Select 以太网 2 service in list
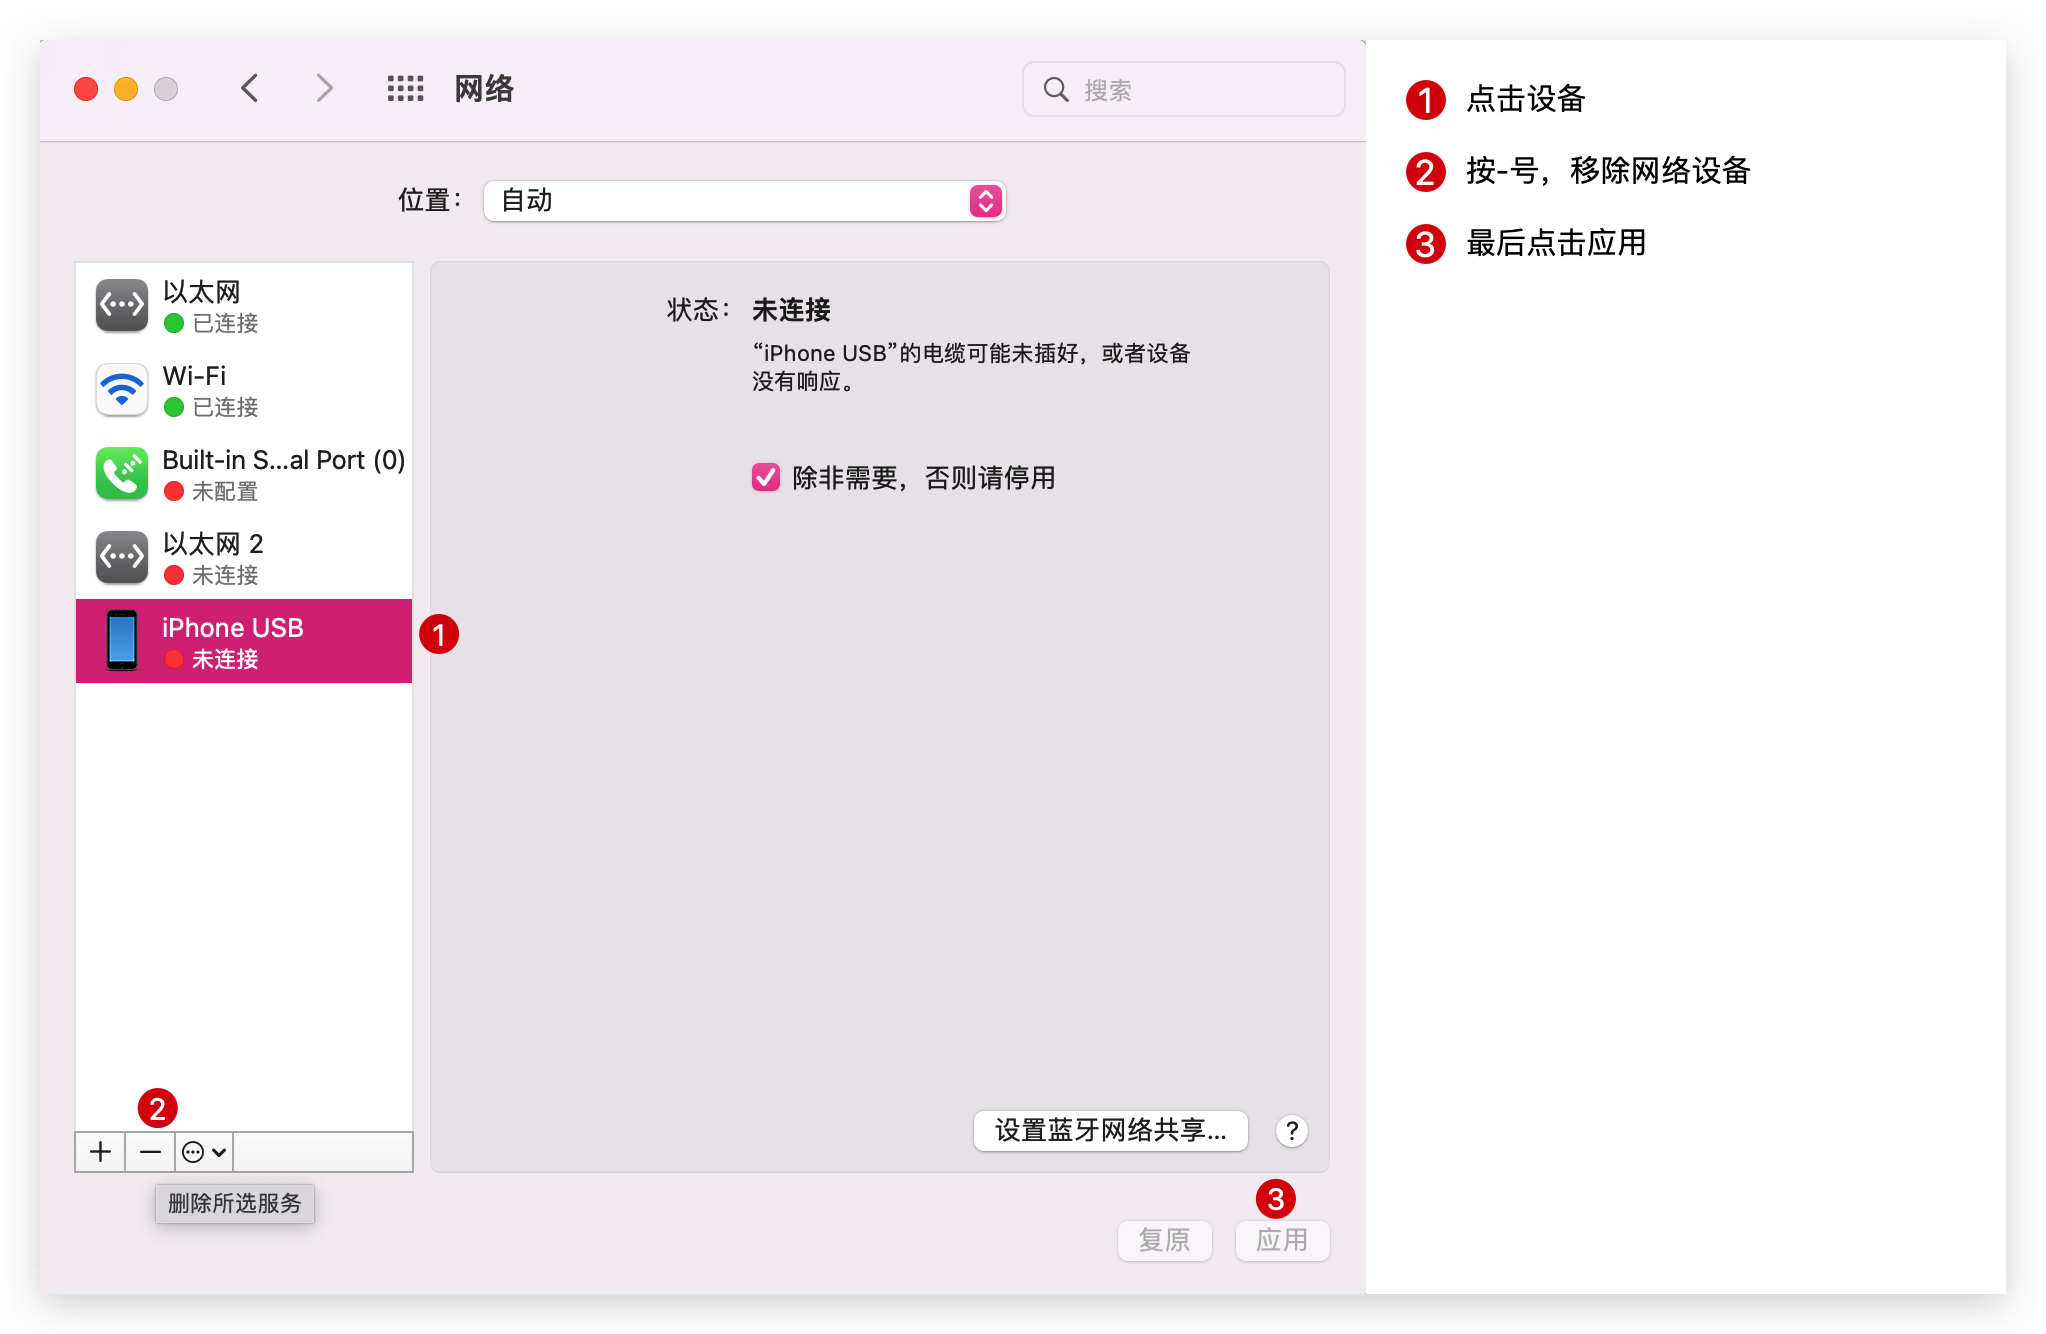Viewport: 2046px width, 1334px height. point(244,558)
